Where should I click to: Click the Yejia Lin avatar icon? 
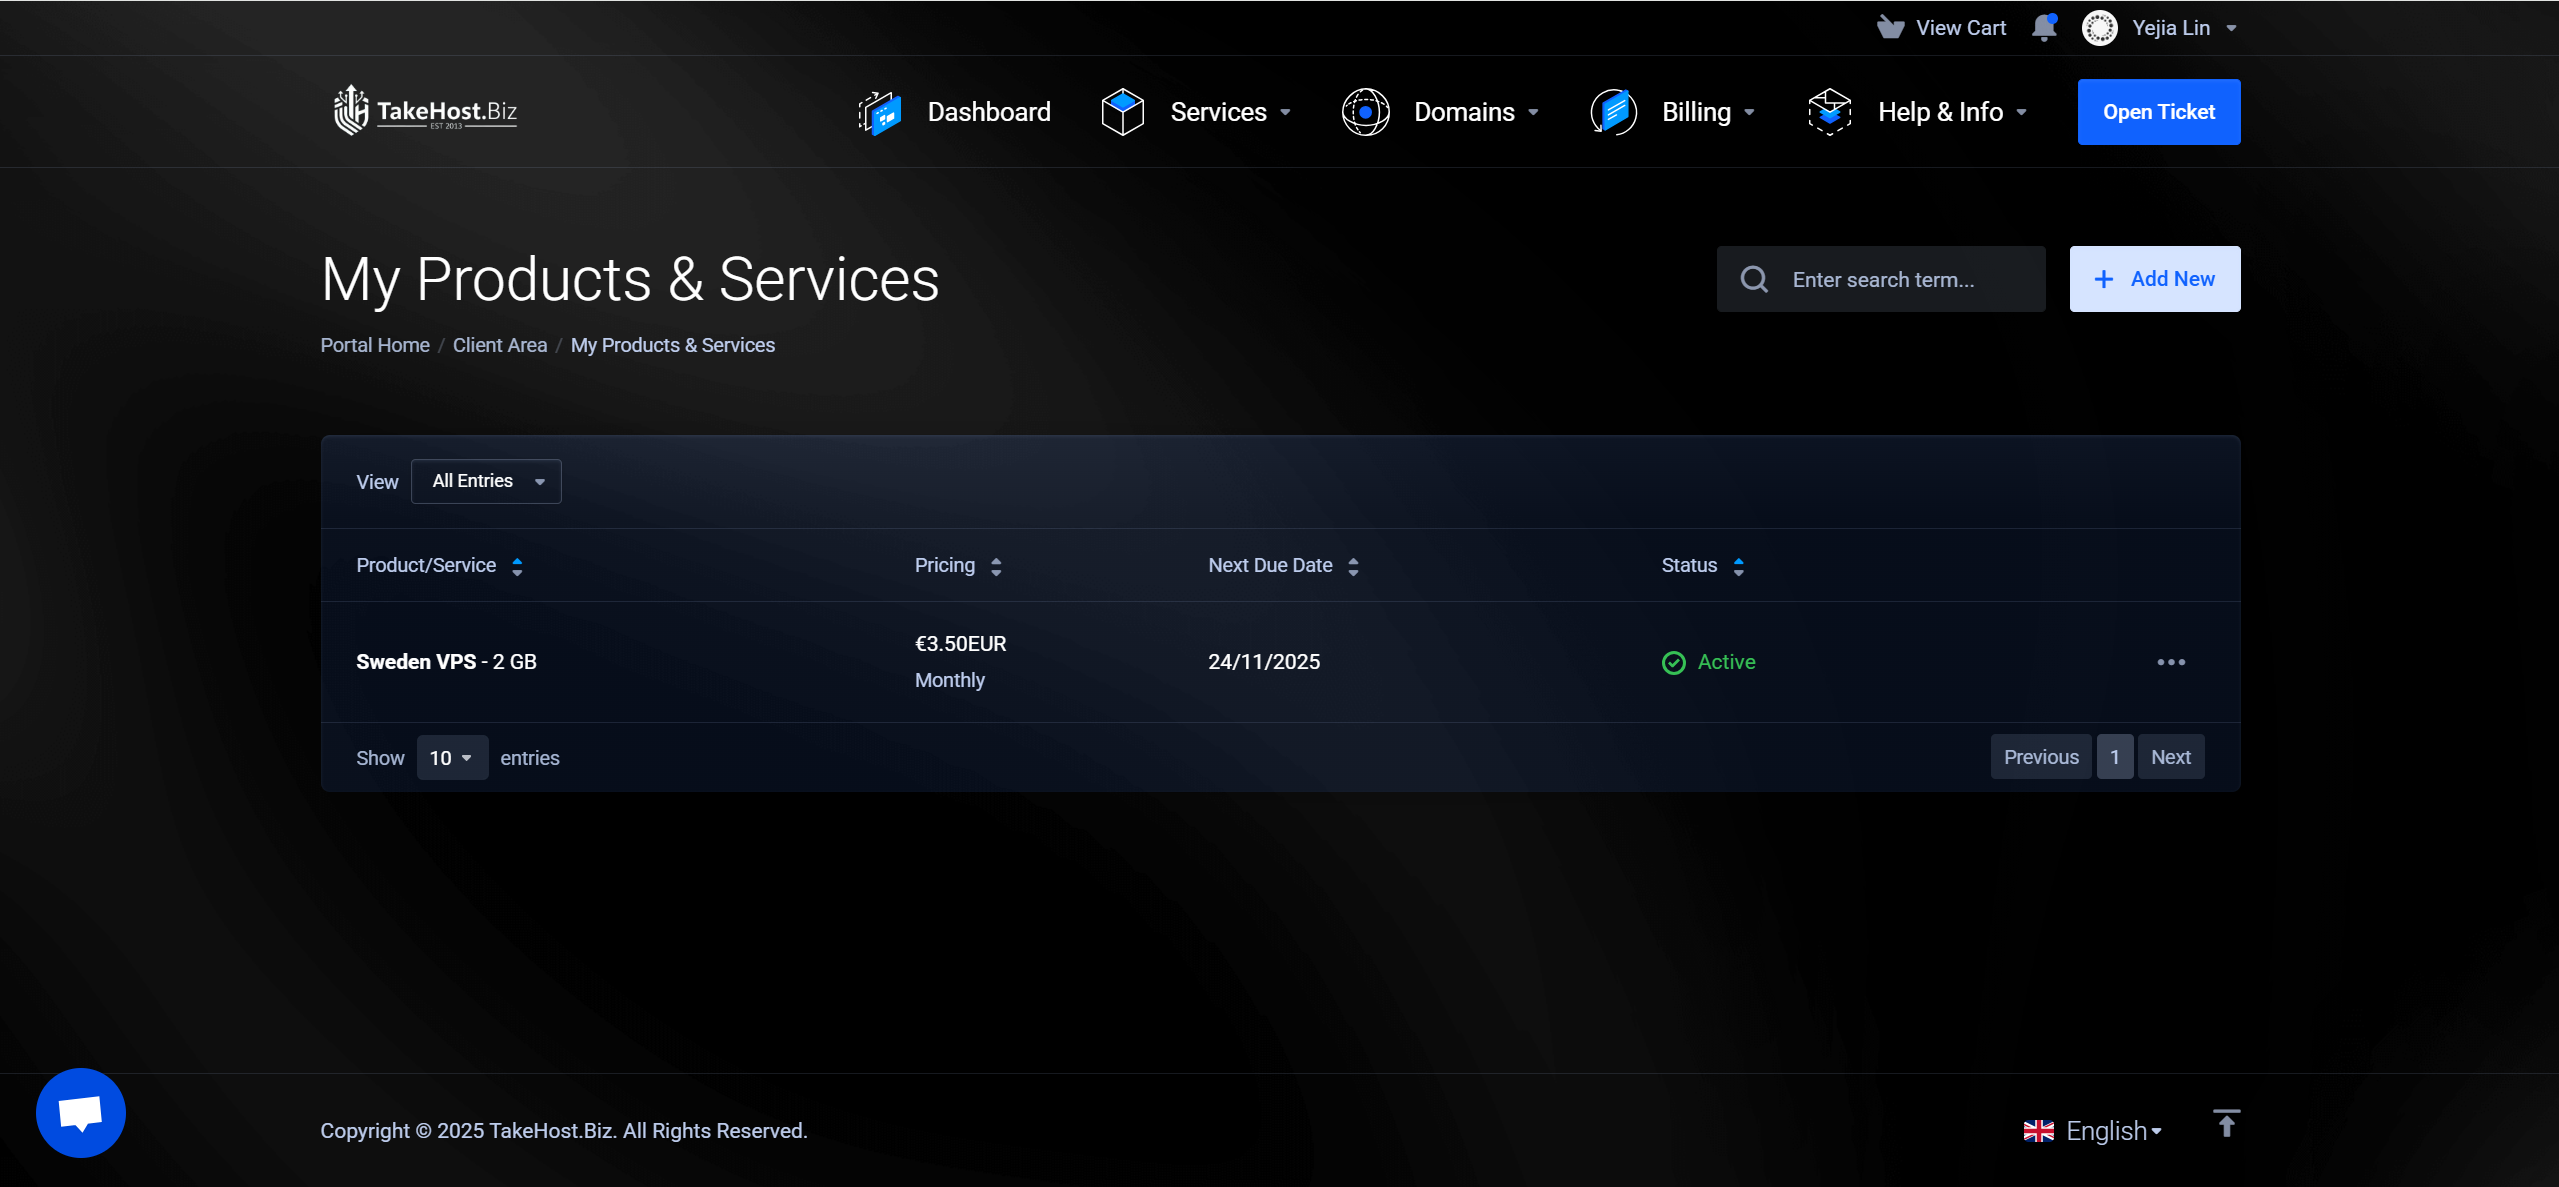click(2099, 28)
